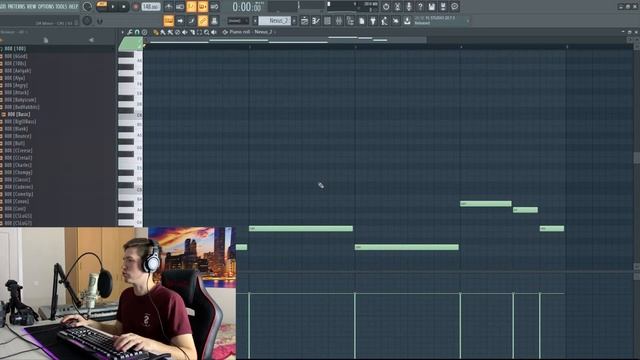Click the render export icon next to save
The width and height of the screenshot is (640, 360).
(x=443, y=7)
